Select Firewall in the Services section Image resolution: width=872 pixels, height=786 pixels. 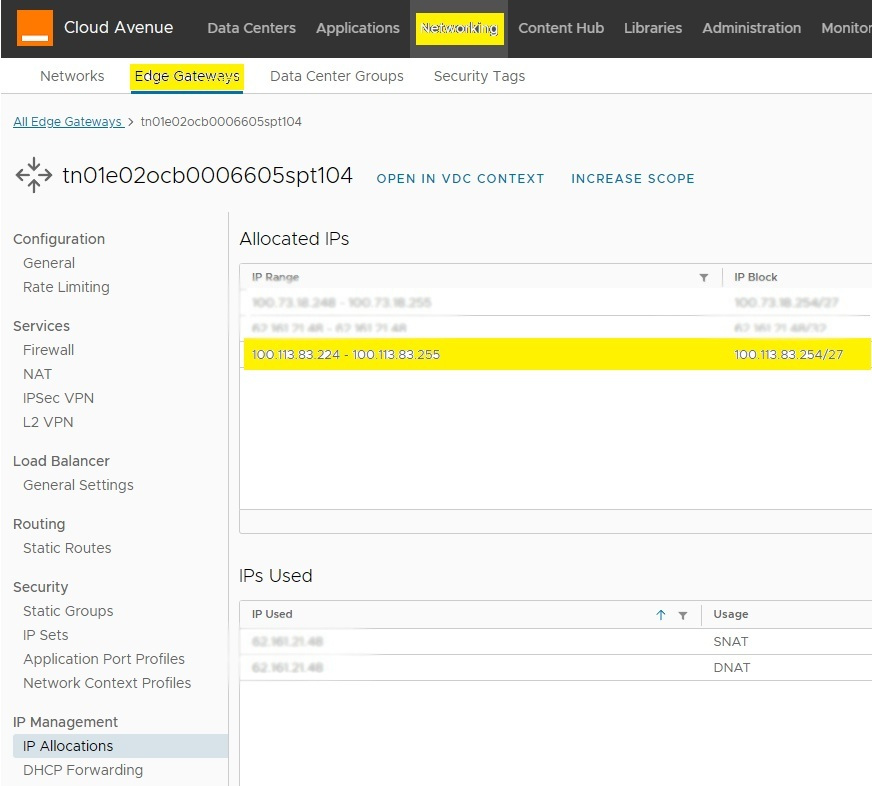[49, 350]
